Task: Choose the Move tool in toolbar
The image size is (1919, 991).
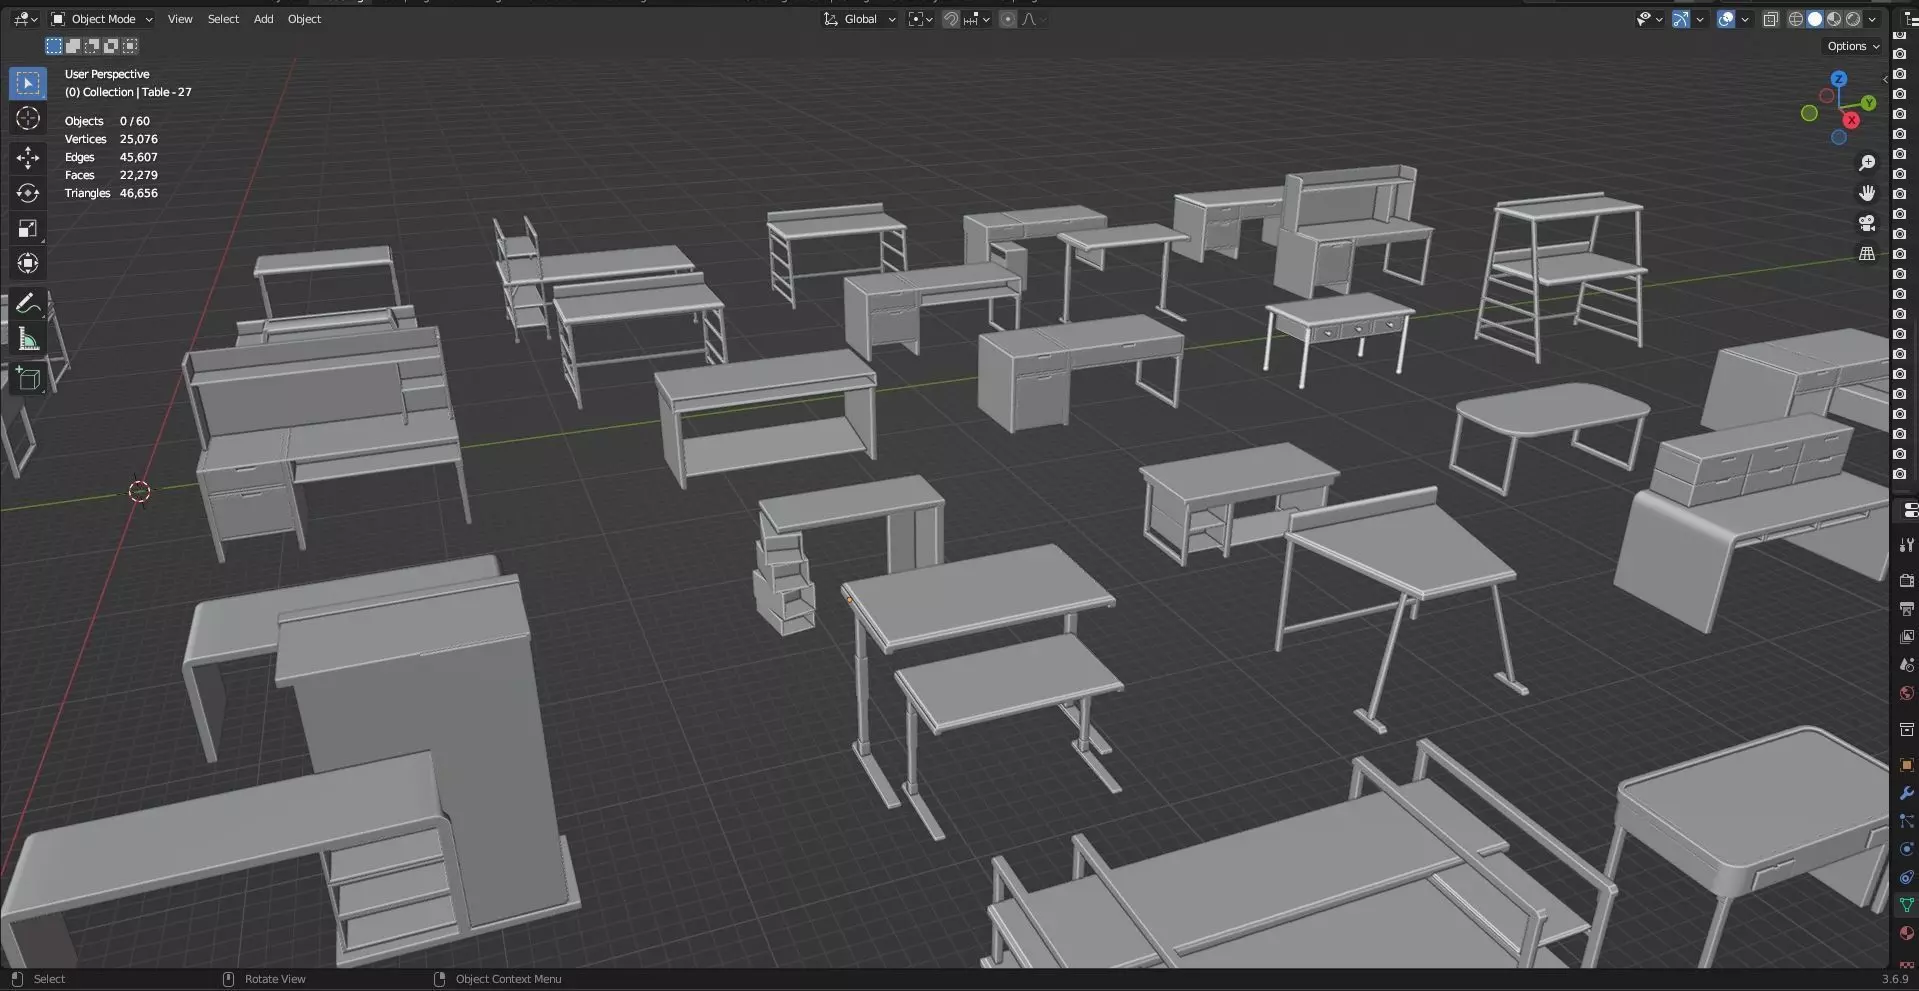Action: [x=28, y=157]
